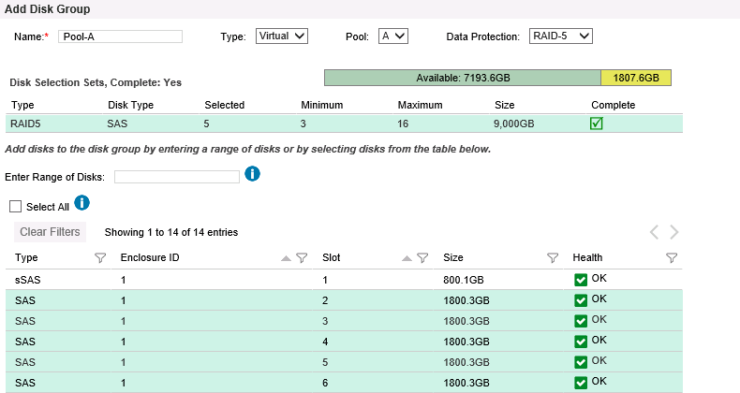The height and width of the screenshot is (393, 740).
Task: Click the green OK health icon for slot 2
Action: [x=580, y=301]
